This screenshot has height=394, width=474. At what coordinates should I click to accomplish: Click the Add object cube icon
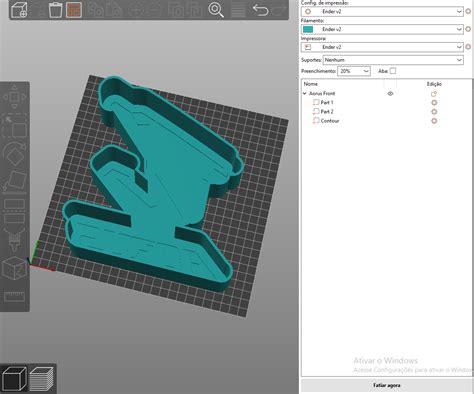coord(19,10)
